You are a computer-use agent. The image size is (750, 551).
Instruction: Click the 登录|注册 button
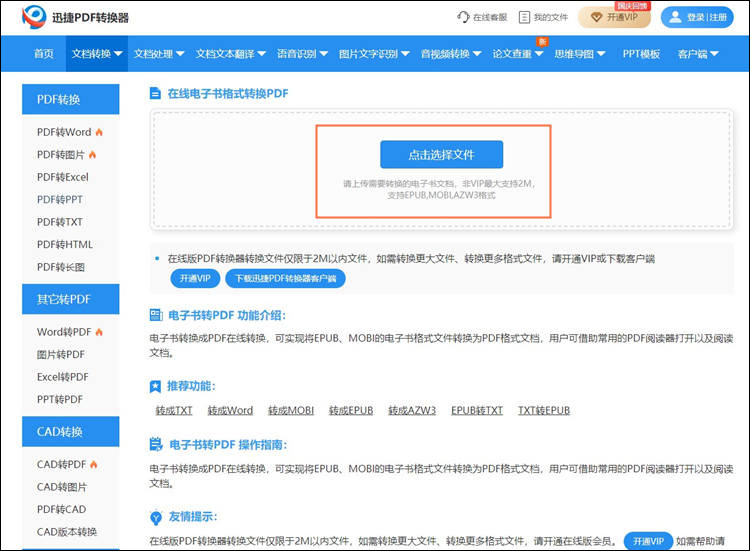click(697, 17)
